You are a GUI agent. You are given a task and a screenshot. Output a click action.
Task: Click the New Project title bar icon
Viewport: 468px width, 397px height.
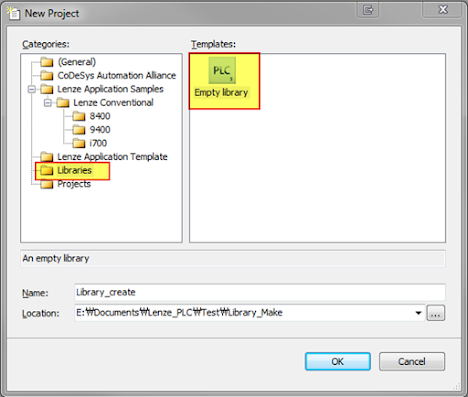(14, 13)
